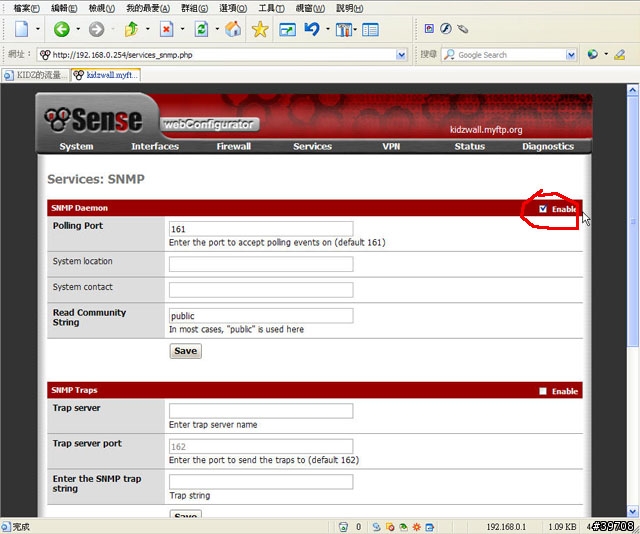Open the VPN navigation menu
This screenshot has width=640, height=534.
pos(391,146)
